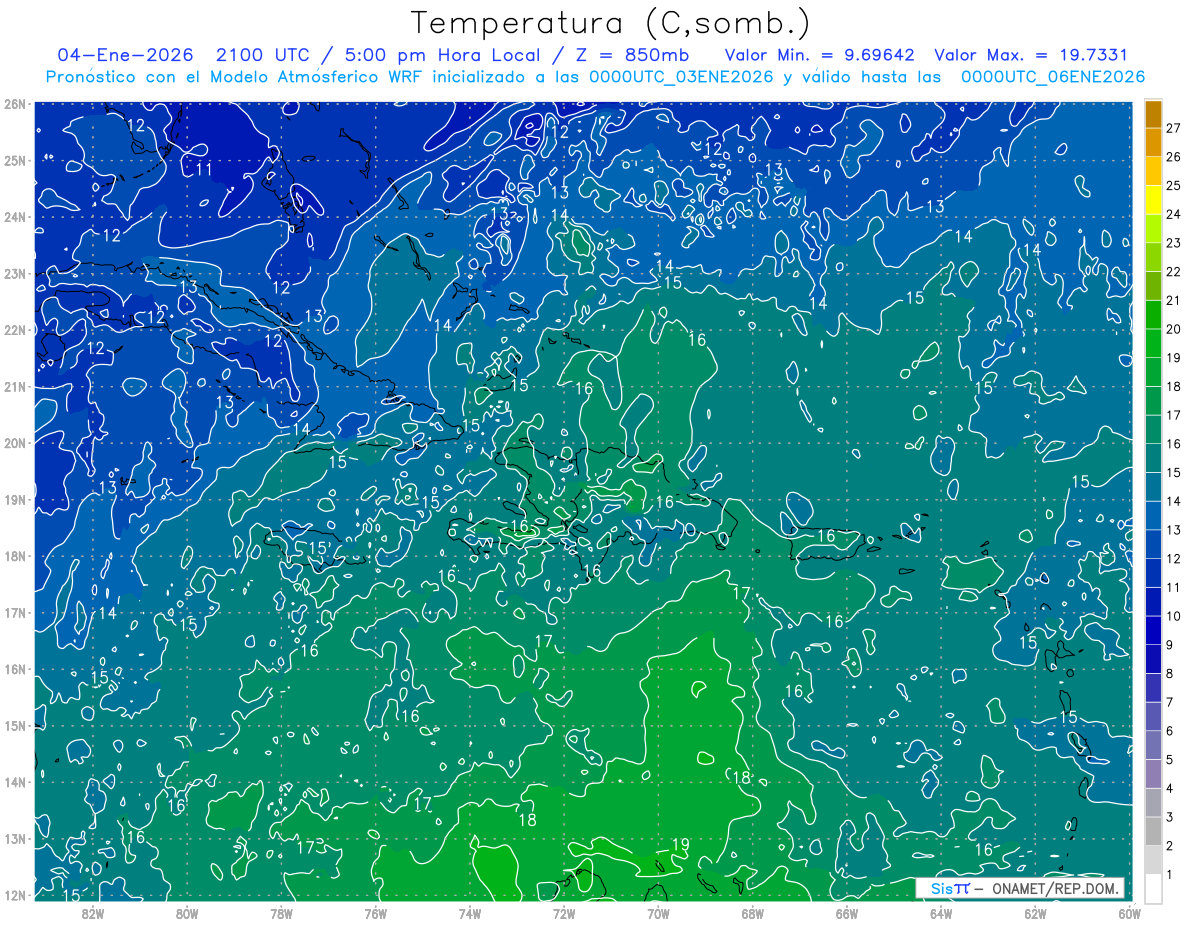Click the "76W" longitude label
Screen dimensions: 1200x927
coord(375,913)
